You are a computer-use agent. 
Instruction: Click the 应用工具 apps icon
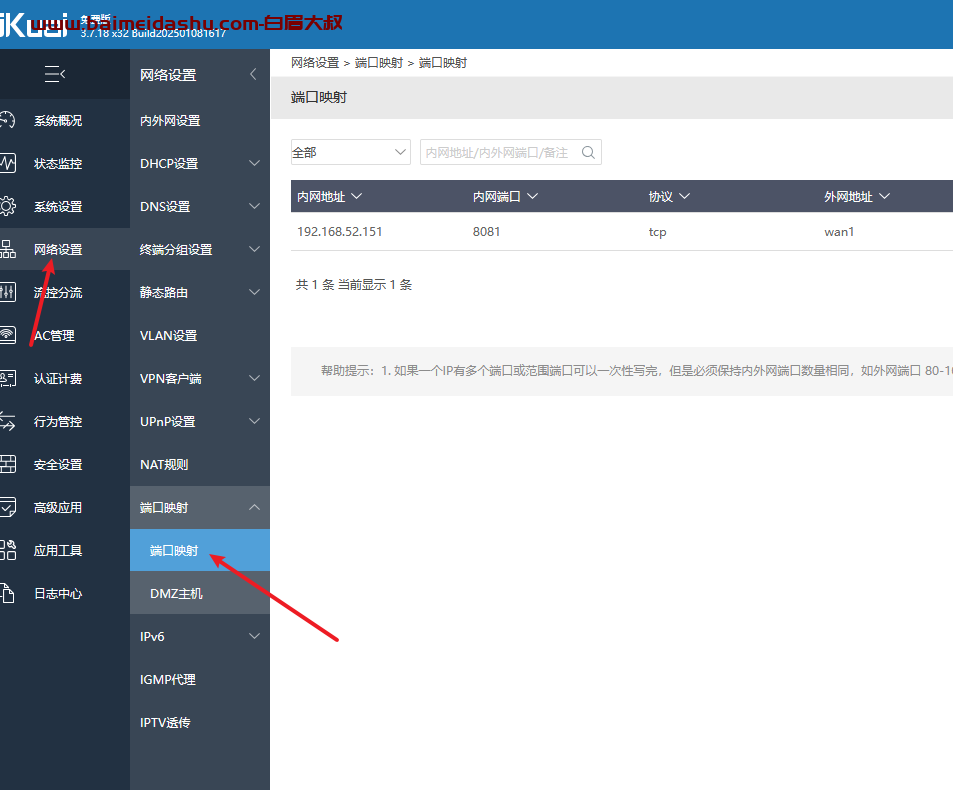7,550
